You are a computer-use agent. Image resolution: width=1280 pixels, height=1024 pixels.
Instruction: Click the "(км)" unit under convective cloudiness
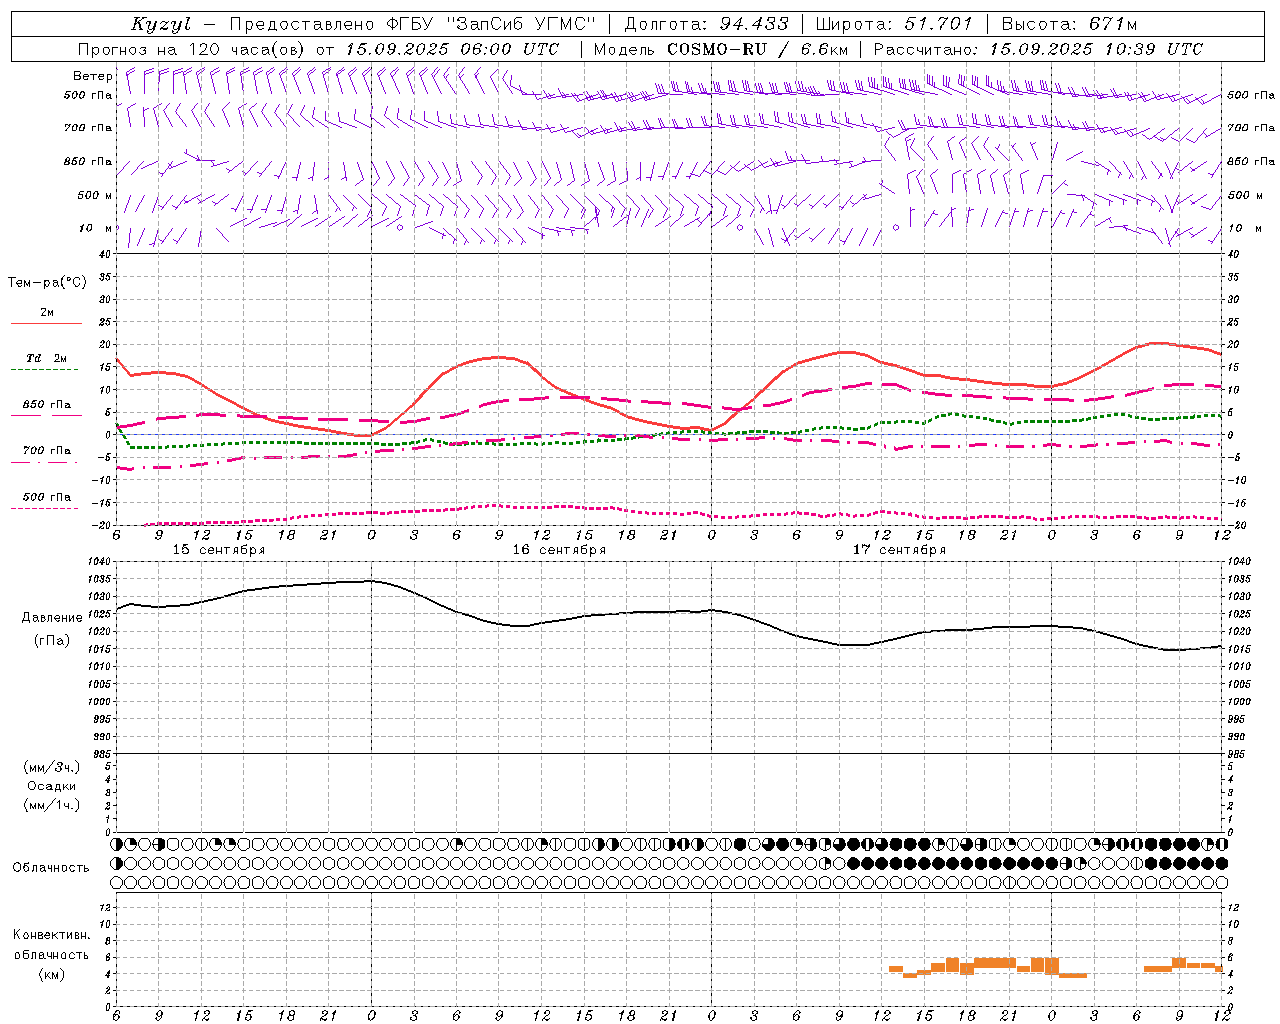(x=52, y=974)
